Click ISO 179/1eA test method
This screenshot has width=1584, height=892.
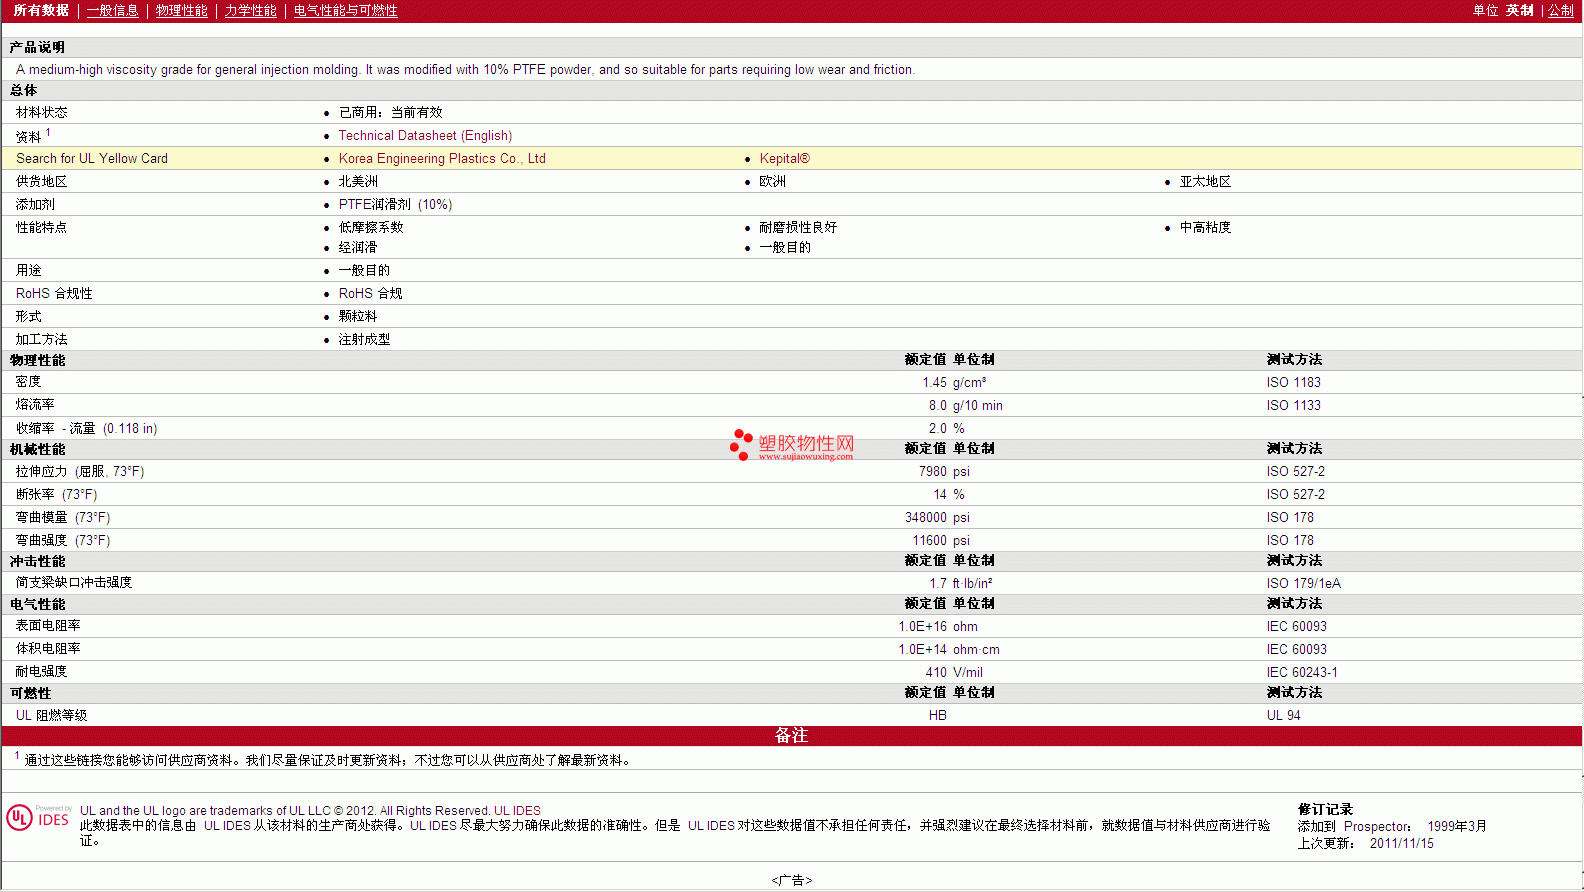(1304, 583)
